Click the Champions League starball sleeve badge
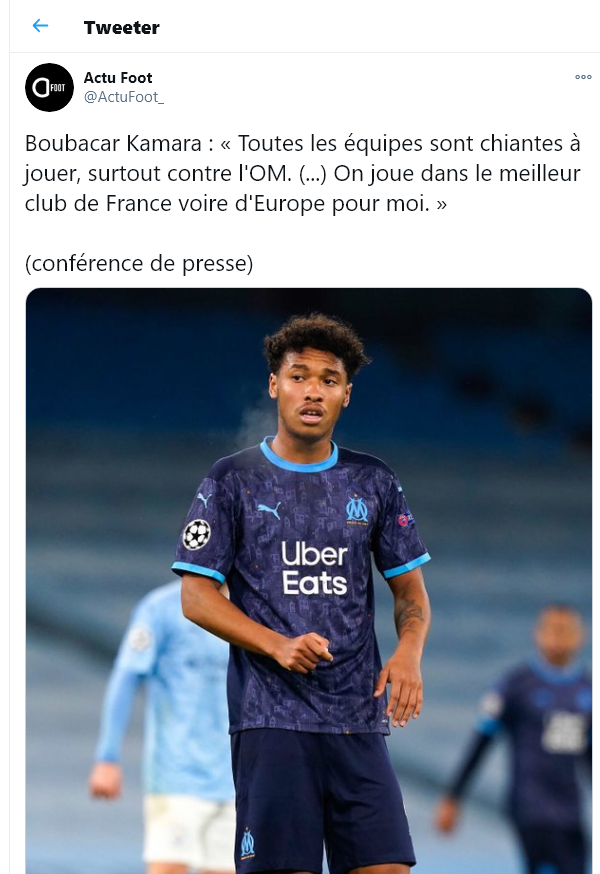This screenshot has width=600, height=874. tap(197, 535)
